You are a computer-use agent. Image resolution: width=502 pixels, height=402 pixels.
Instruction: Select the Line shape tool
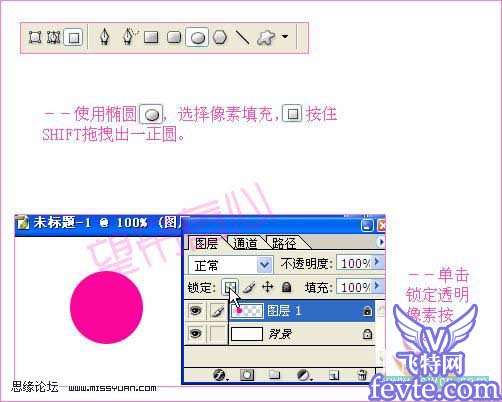pos(242,37)
